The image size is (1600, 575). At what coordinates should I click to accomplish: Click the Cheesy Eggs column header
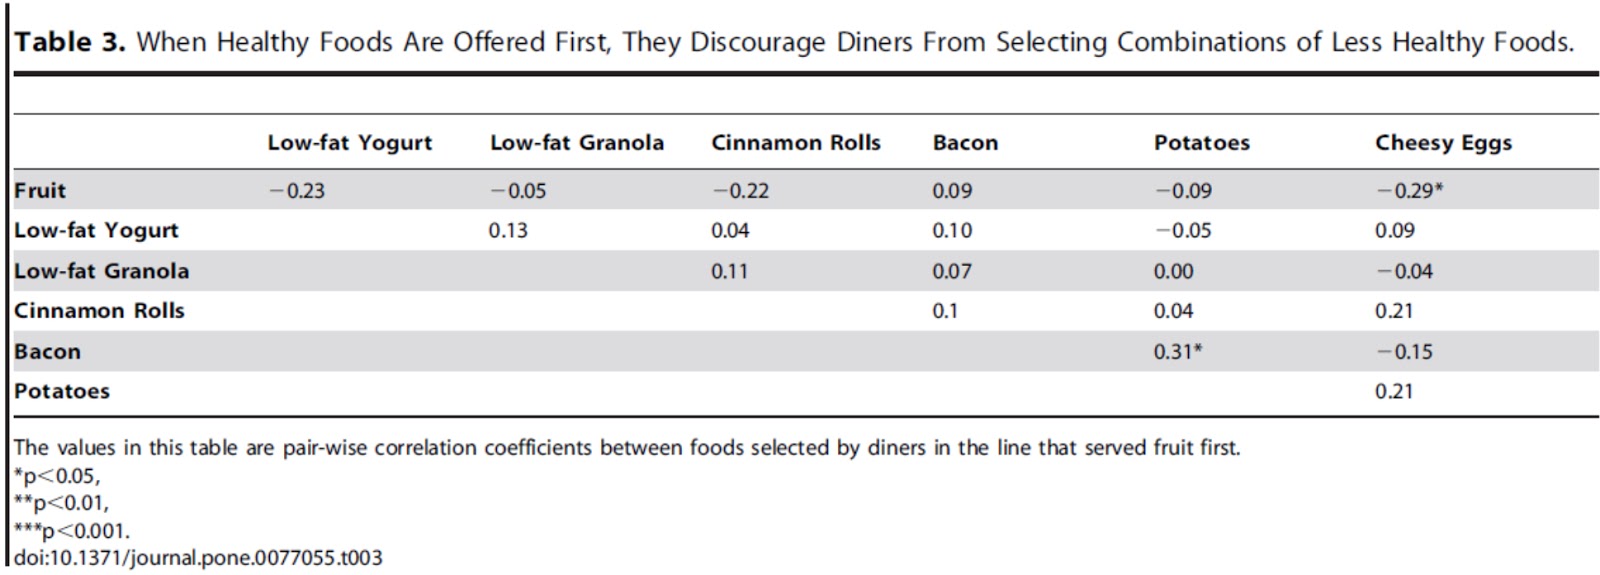coord(1443,143)
